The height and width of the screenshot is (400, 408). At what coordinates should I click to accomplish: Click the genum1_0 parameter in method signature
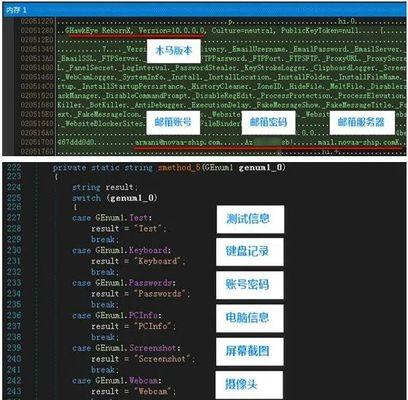(x=260, y=168)
